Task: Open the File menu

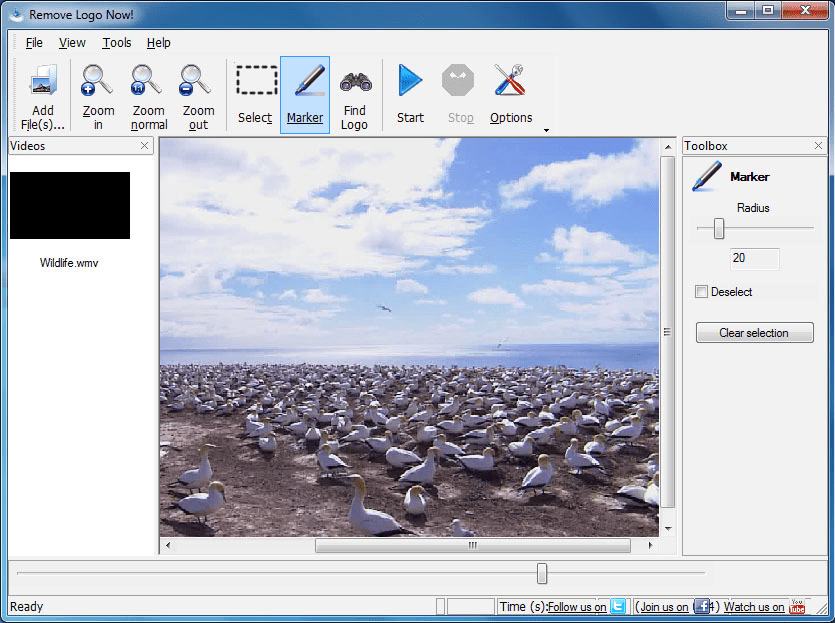Action: pos(33,43)
